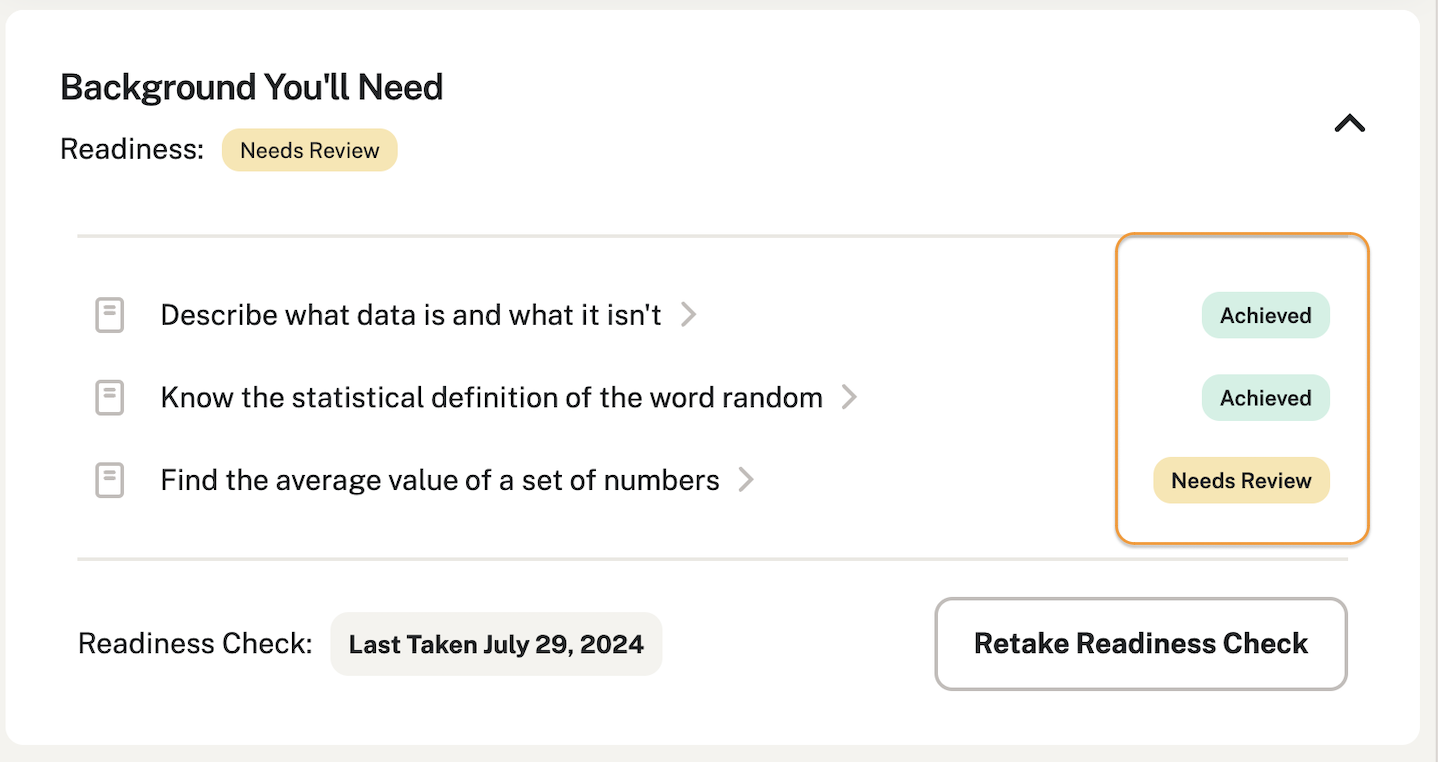Click document icon beside statistical definition of random

pos(109,398)
